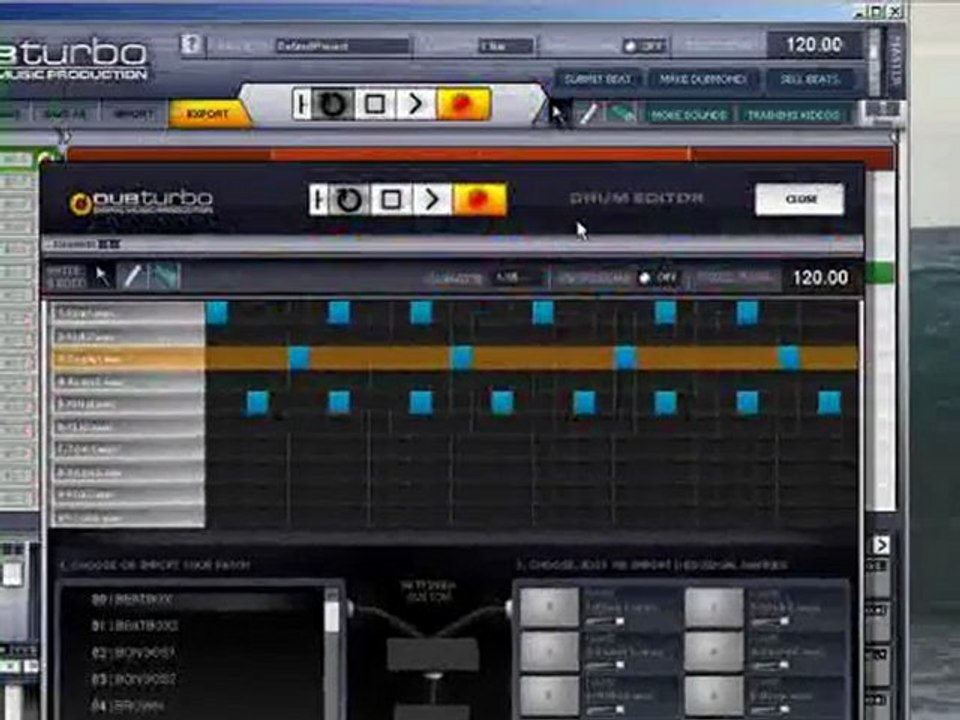
Task: Stop playback in main window transport
Action: click(x=375, y=103)
